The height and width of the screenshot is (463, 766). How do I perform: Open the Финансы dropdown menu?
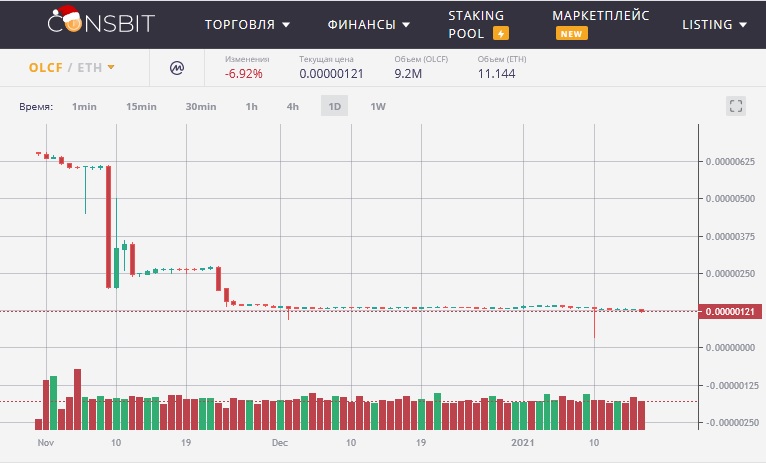click(x=369, y=24)
